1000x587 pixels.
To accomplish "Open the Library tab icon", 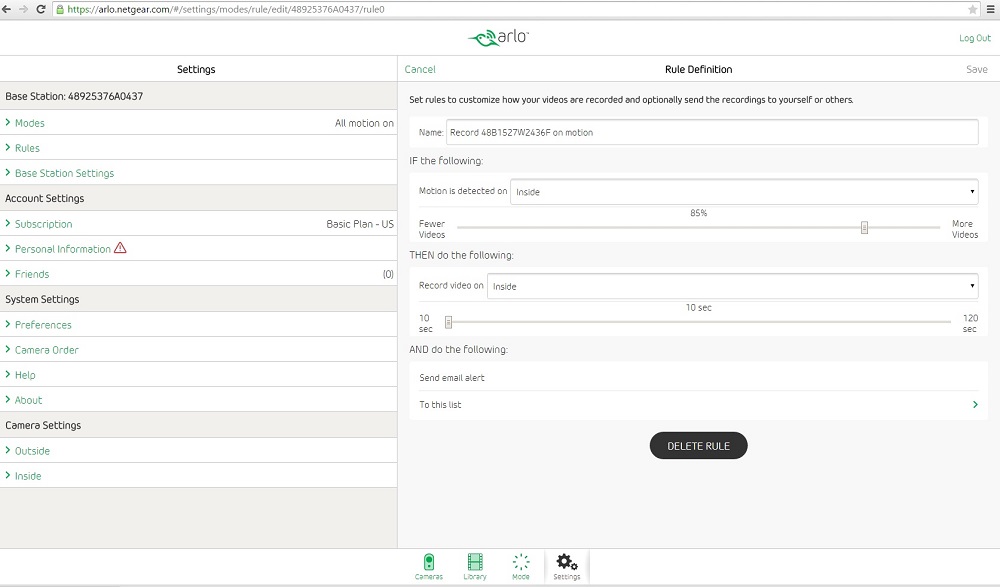I will (x=474, y=566).
